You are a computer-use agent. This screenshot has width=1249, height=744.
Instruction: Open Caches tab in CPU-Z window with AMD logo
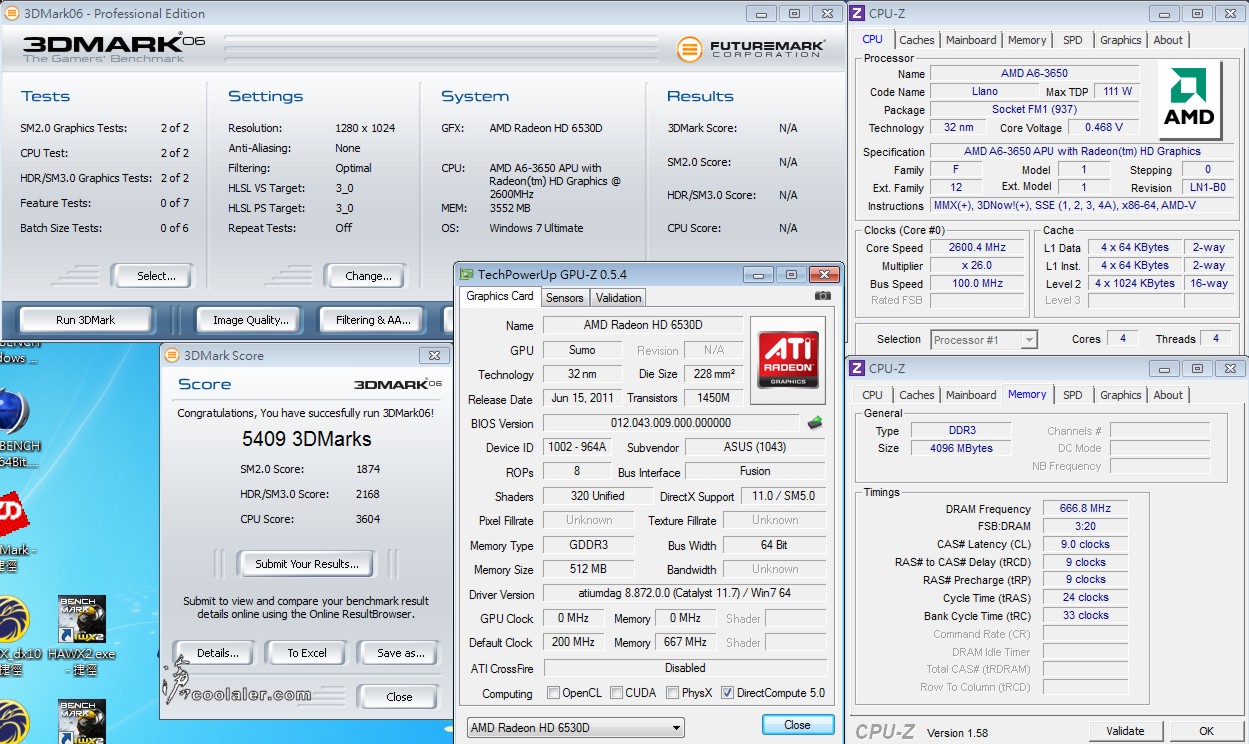click(916, 40)
